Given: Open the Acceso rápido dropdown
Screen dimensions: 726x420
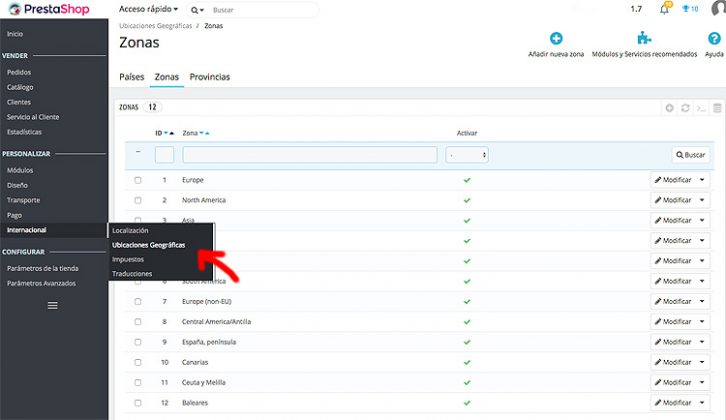Looking at the screenshot, I should click(148, 9).
